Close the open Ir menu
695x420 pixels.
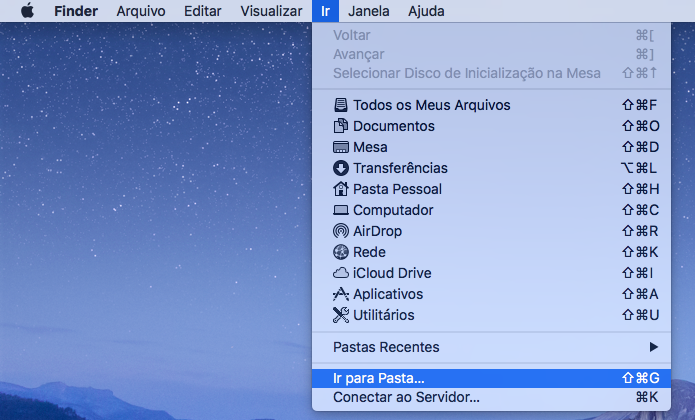[x=325, y=11]
